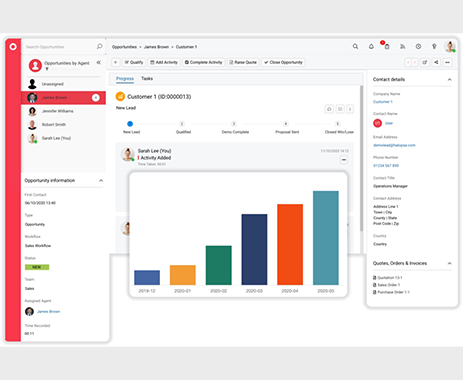Click the red Halo logo icon
This screenshot has width=463, height=380.
(13, 47)
